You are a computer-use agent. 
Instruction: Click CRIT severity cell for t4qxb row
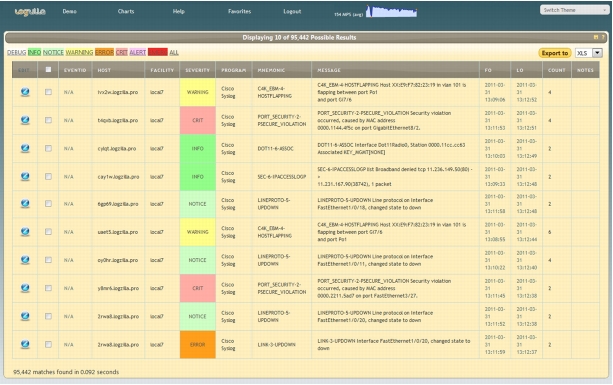[197, 120]
